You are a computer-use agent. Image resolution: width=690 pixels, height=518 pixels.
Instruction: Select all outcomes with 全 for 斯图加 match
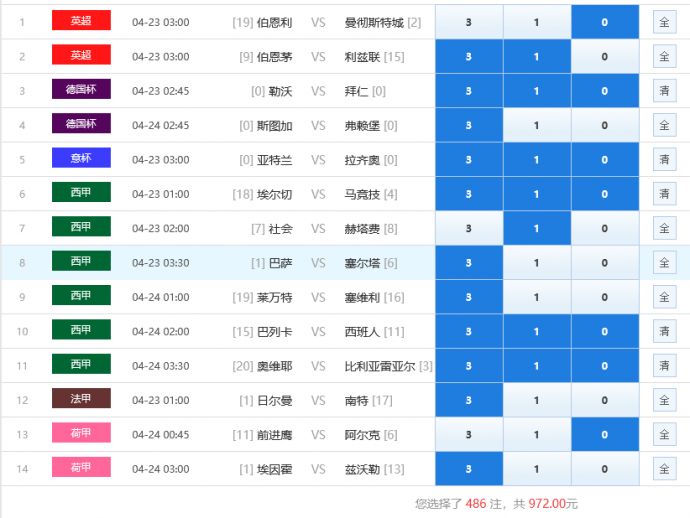pyautogui.click(x=664, y=126)
